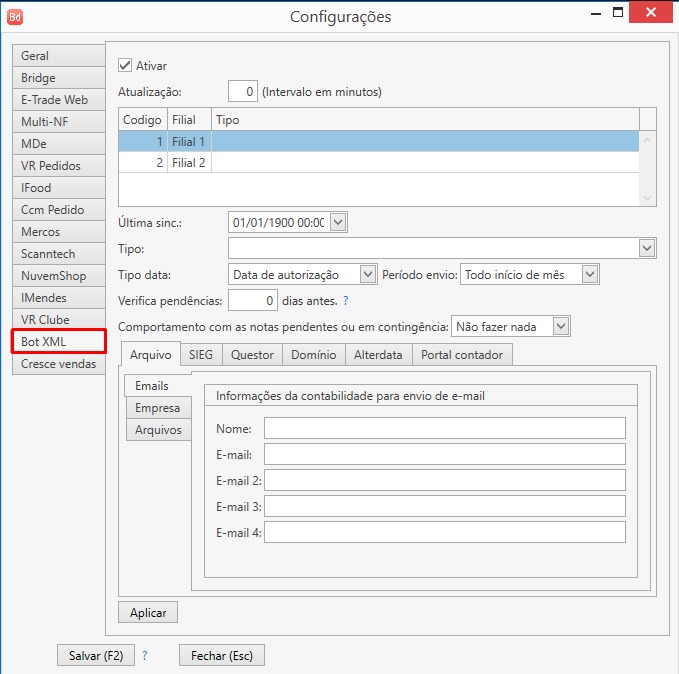Click the Bd app icon in title bar
This screenshot has height=674, width=679.
tap(15, 17)
